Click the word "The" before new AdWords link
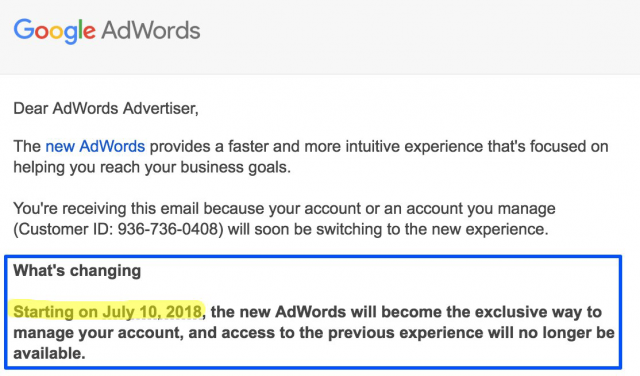The height and width of the screenshot is (376, 640). tap(27, 146)
